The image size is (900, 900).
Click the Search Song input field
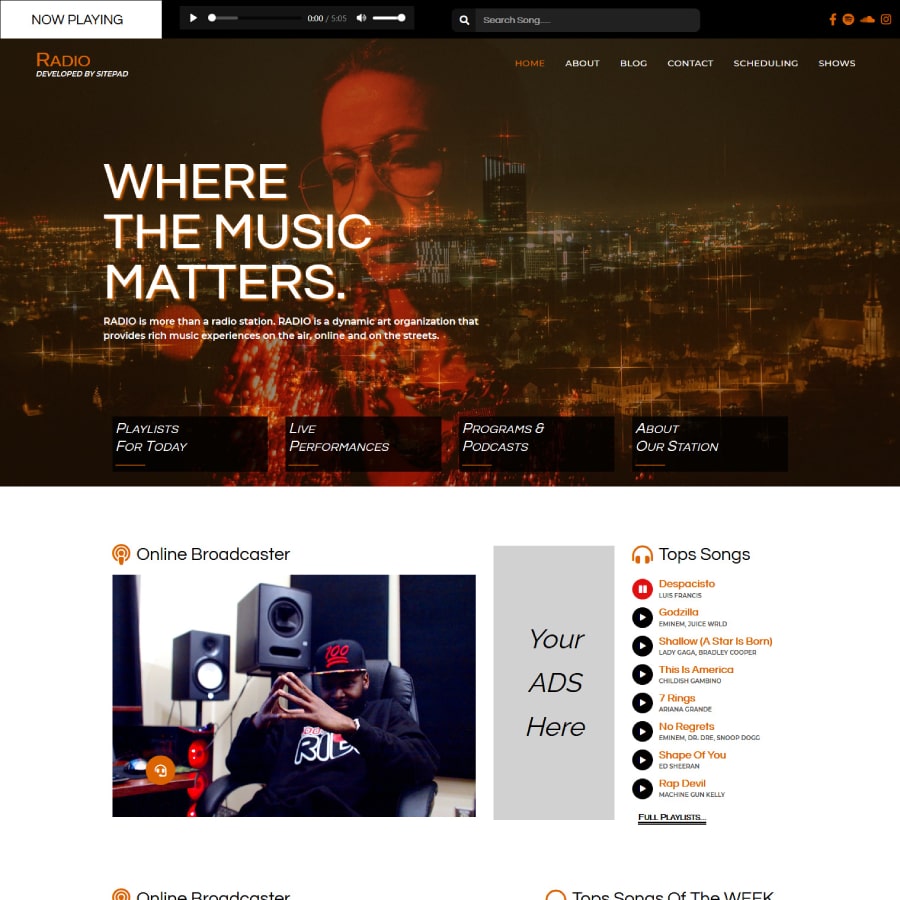pos(587,20)
